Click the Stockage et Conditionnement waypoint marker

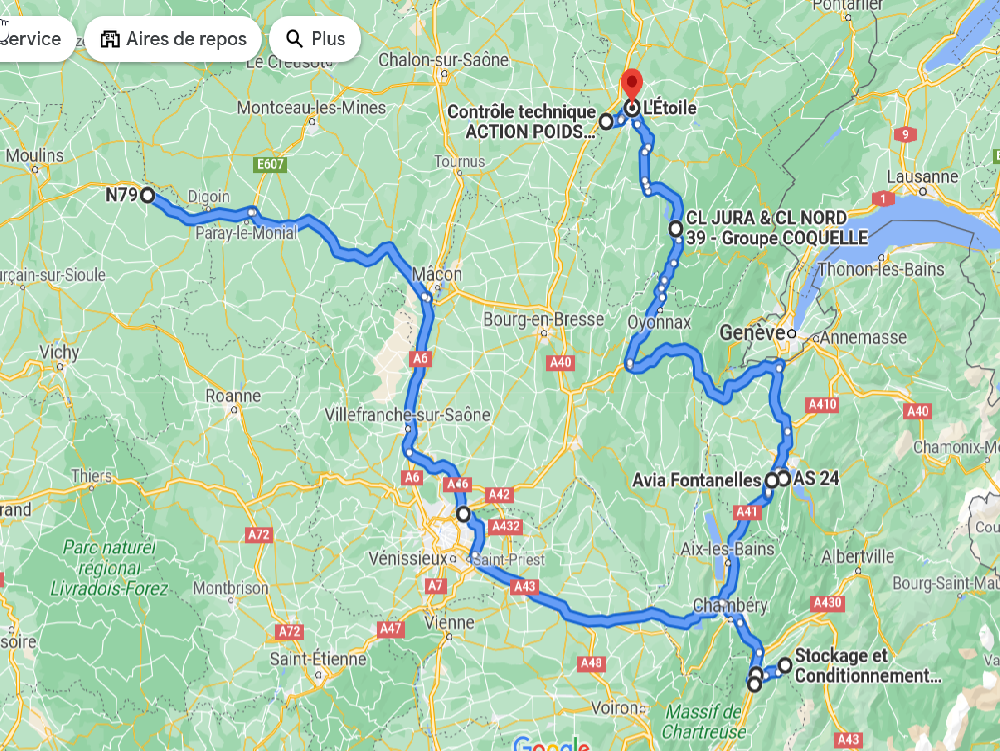point(785,666)
